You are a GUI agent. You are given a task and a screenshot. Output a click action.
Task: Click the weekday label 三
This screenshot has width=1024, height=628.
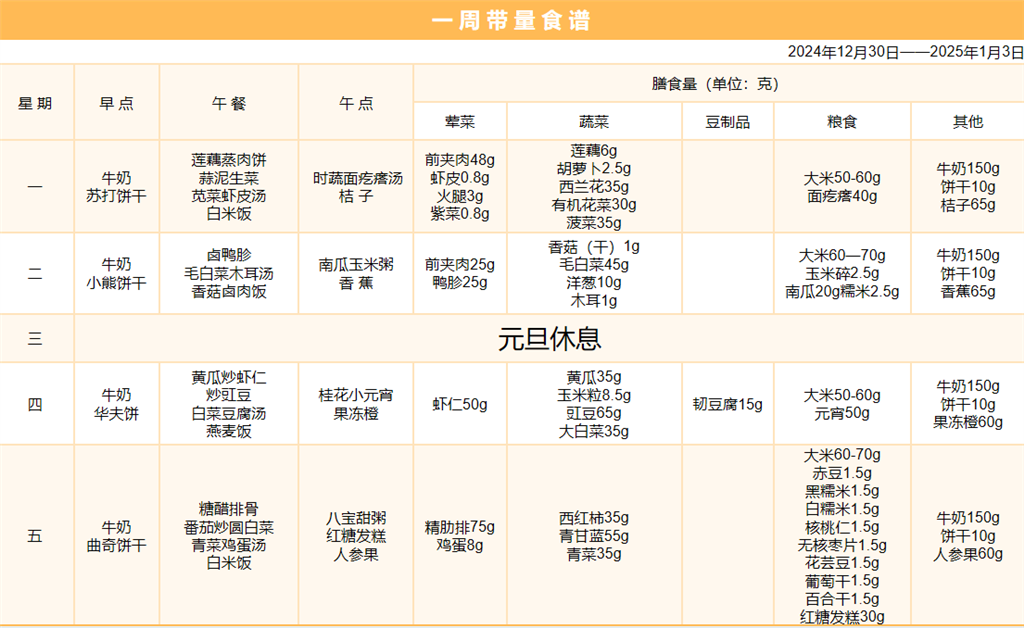tap(35, 338)
